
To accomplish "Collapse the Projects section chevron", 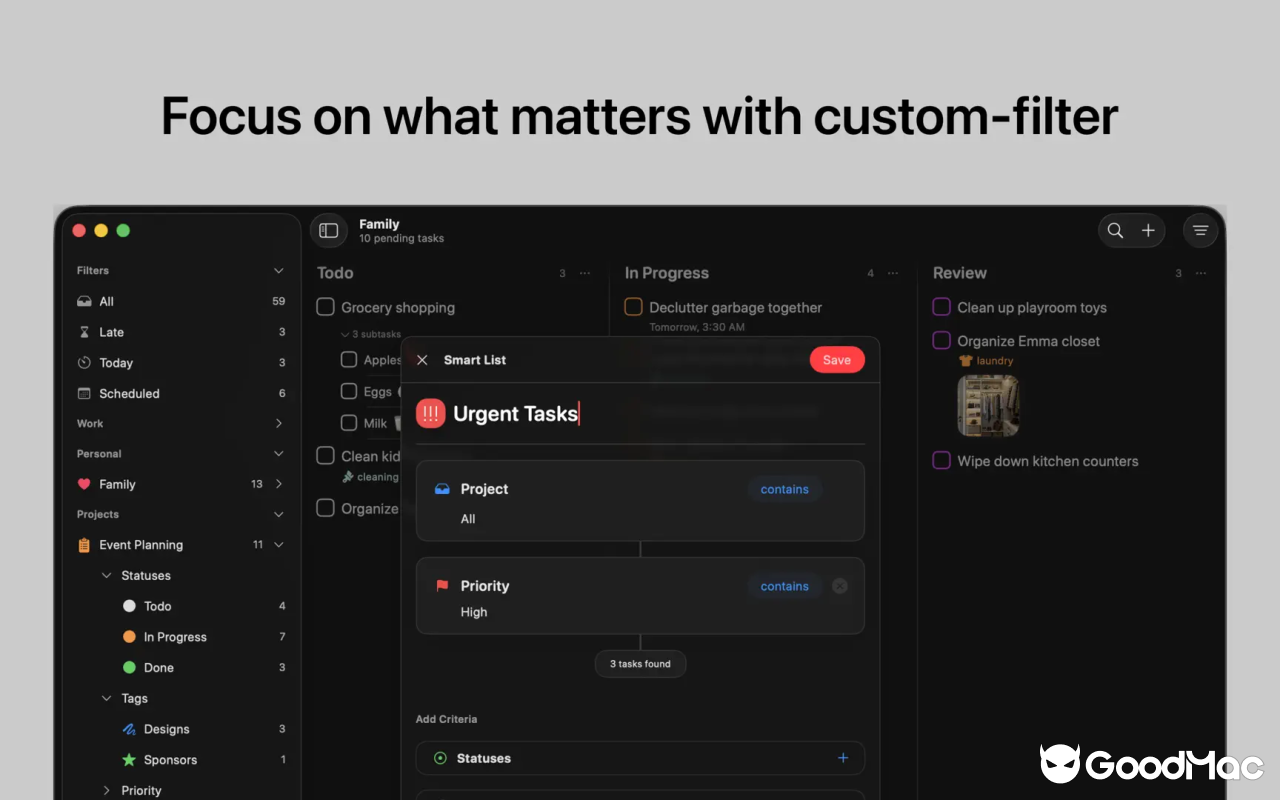I will tap(279, 515).
